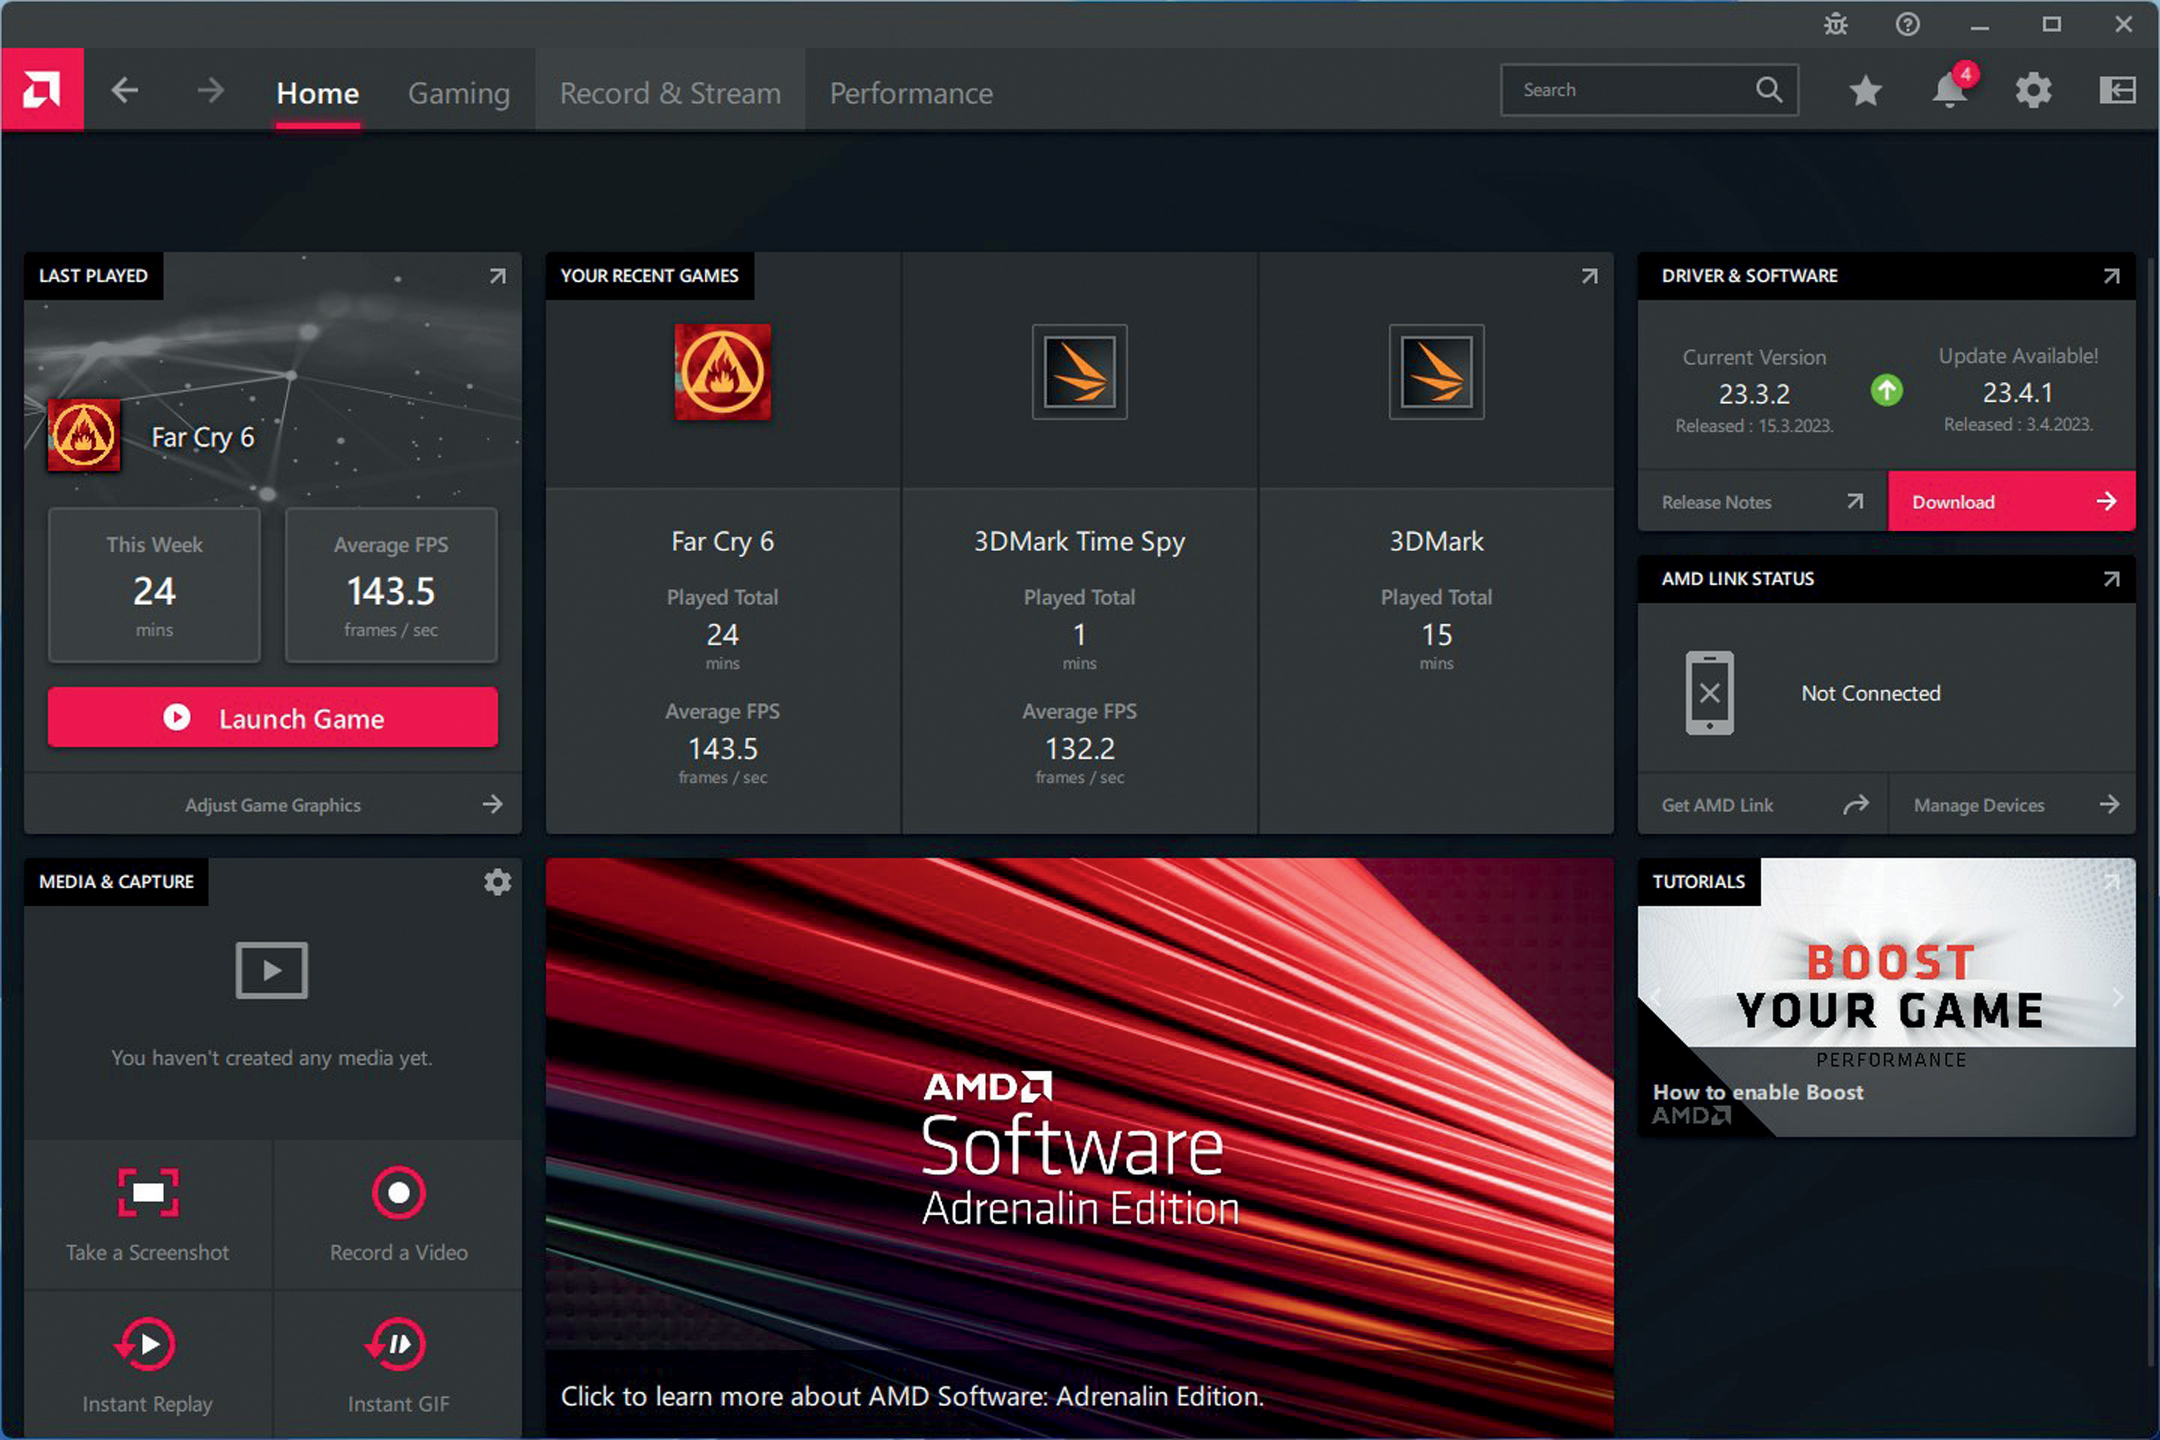Viewport: 2160px width, 1440px height.
Task: Click the '23.3.2' current version text
Action: [1754, 395]
